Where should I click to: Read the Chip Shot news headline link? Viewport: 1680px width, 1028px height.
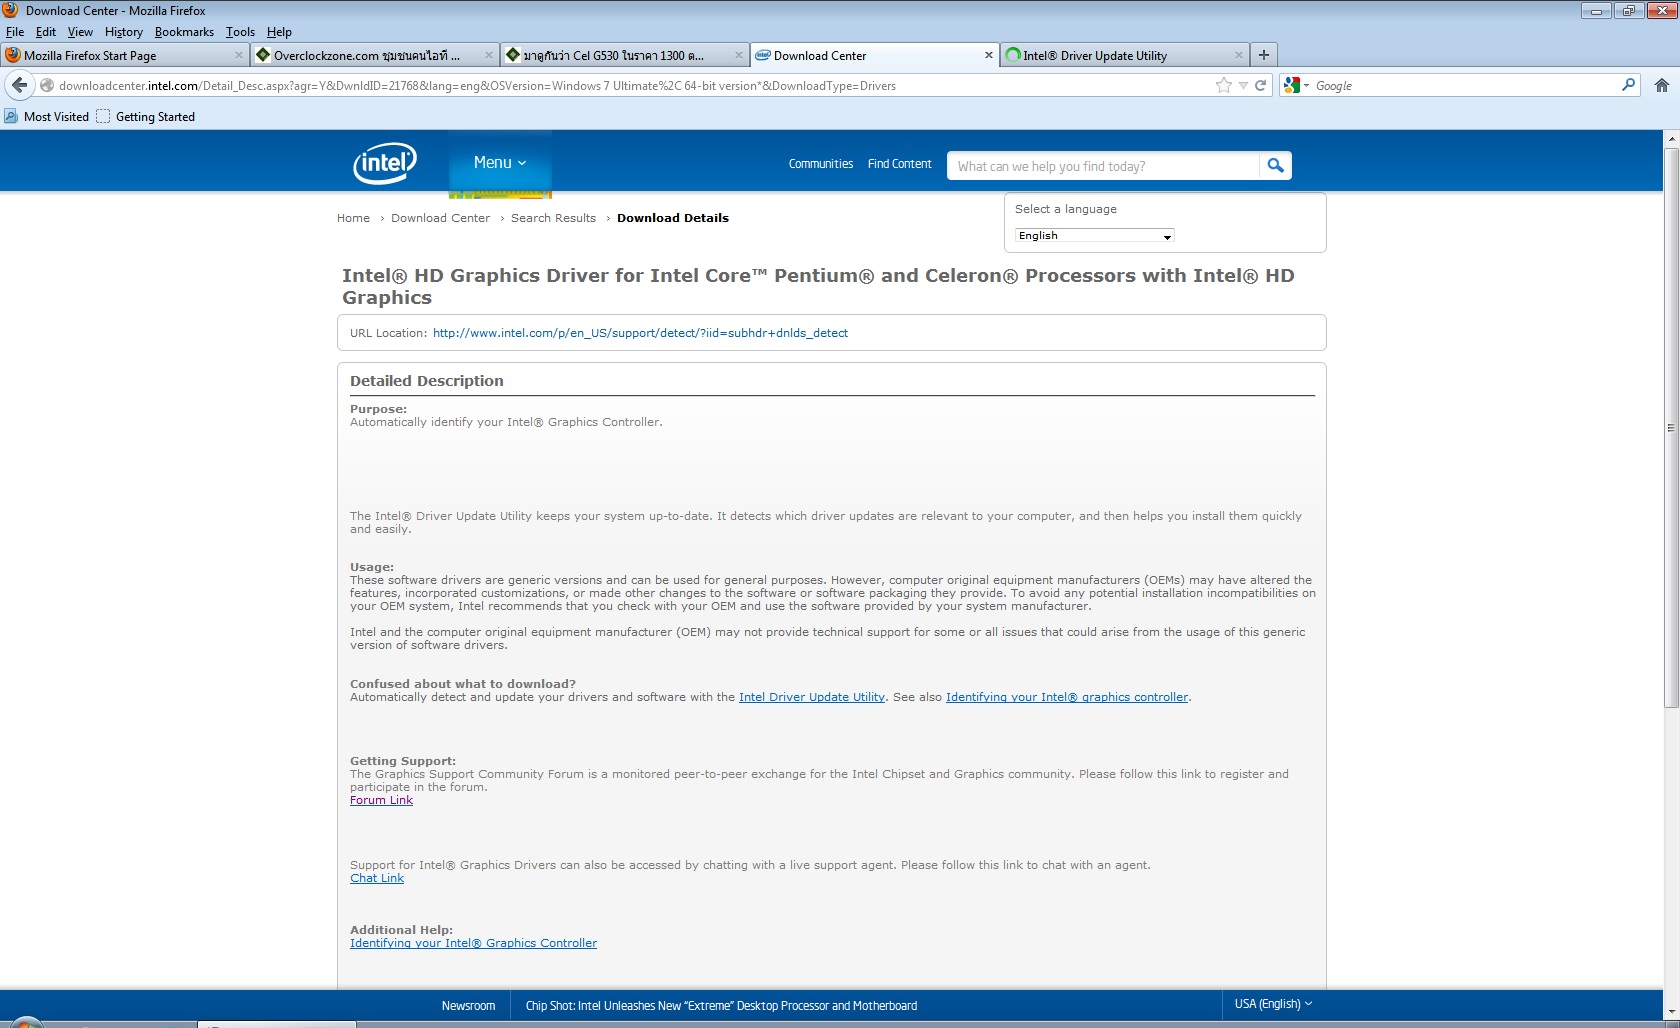click(721, 1006)
